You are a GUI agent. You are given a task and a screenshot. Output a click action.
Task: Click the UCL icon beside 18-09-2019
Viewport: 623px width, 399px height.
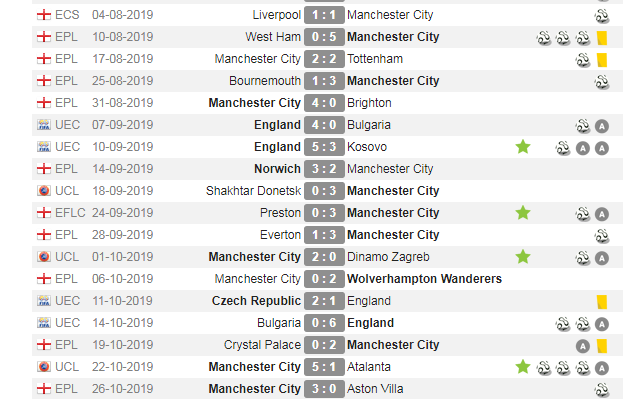coord(44,191)
